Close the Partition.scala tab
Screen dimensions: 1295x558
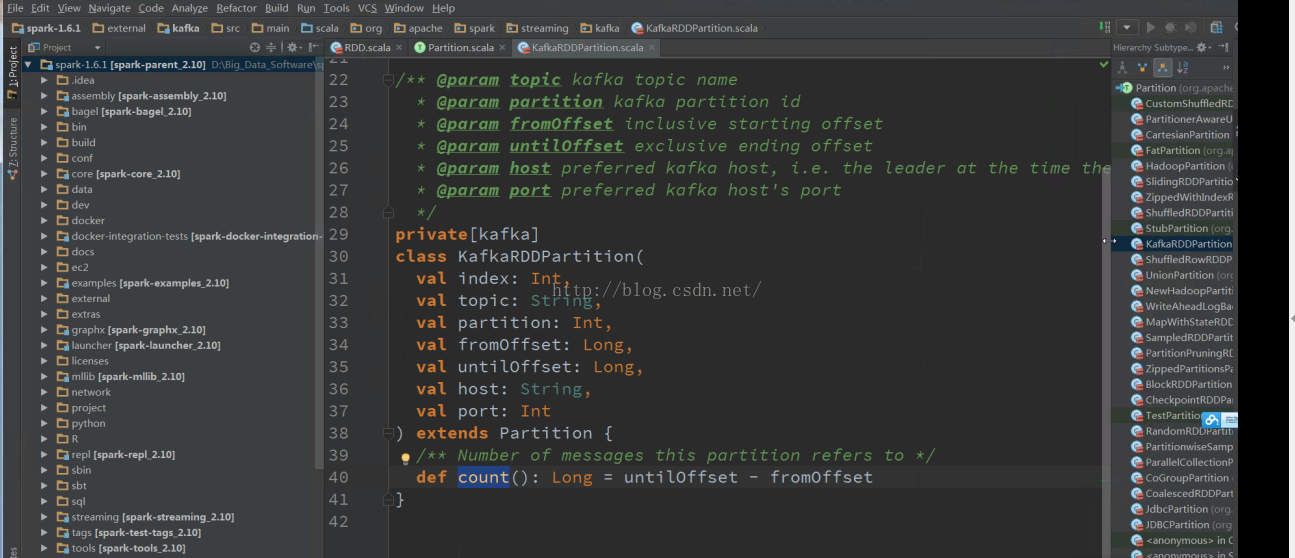[x=502, y=47]
